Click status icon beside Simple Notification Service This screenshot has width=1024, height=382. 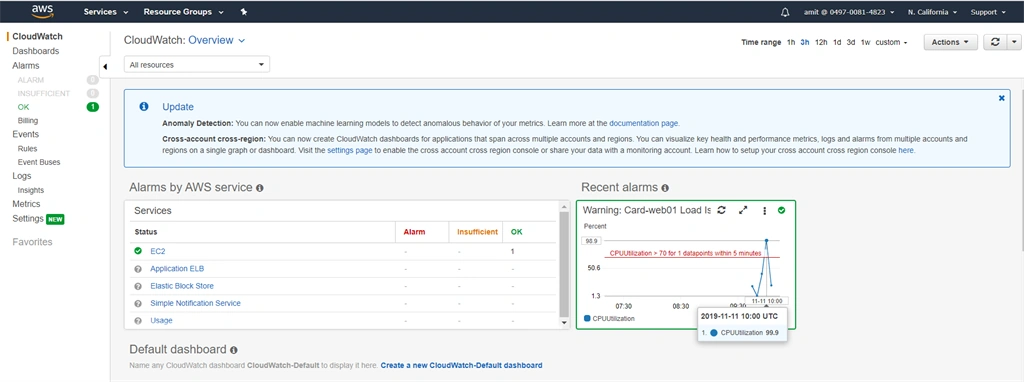(138, 304)
